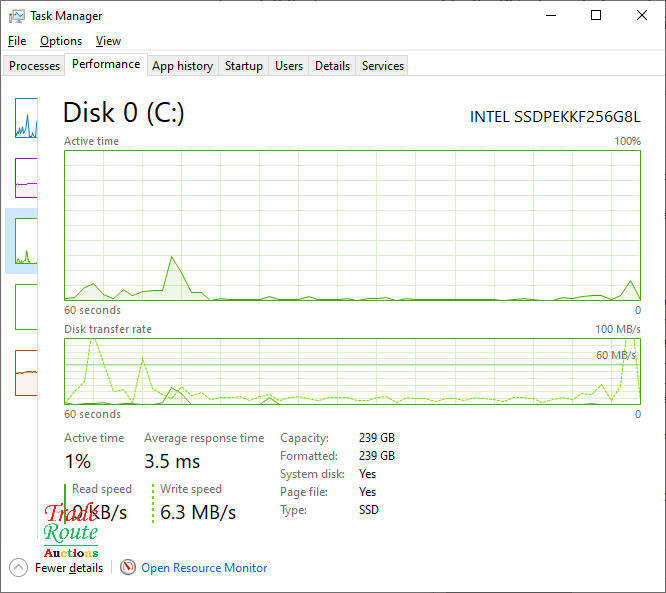Switch to the Processes tab
The width and height of the screenshot is (666, 593).
[x=35, y=66]
